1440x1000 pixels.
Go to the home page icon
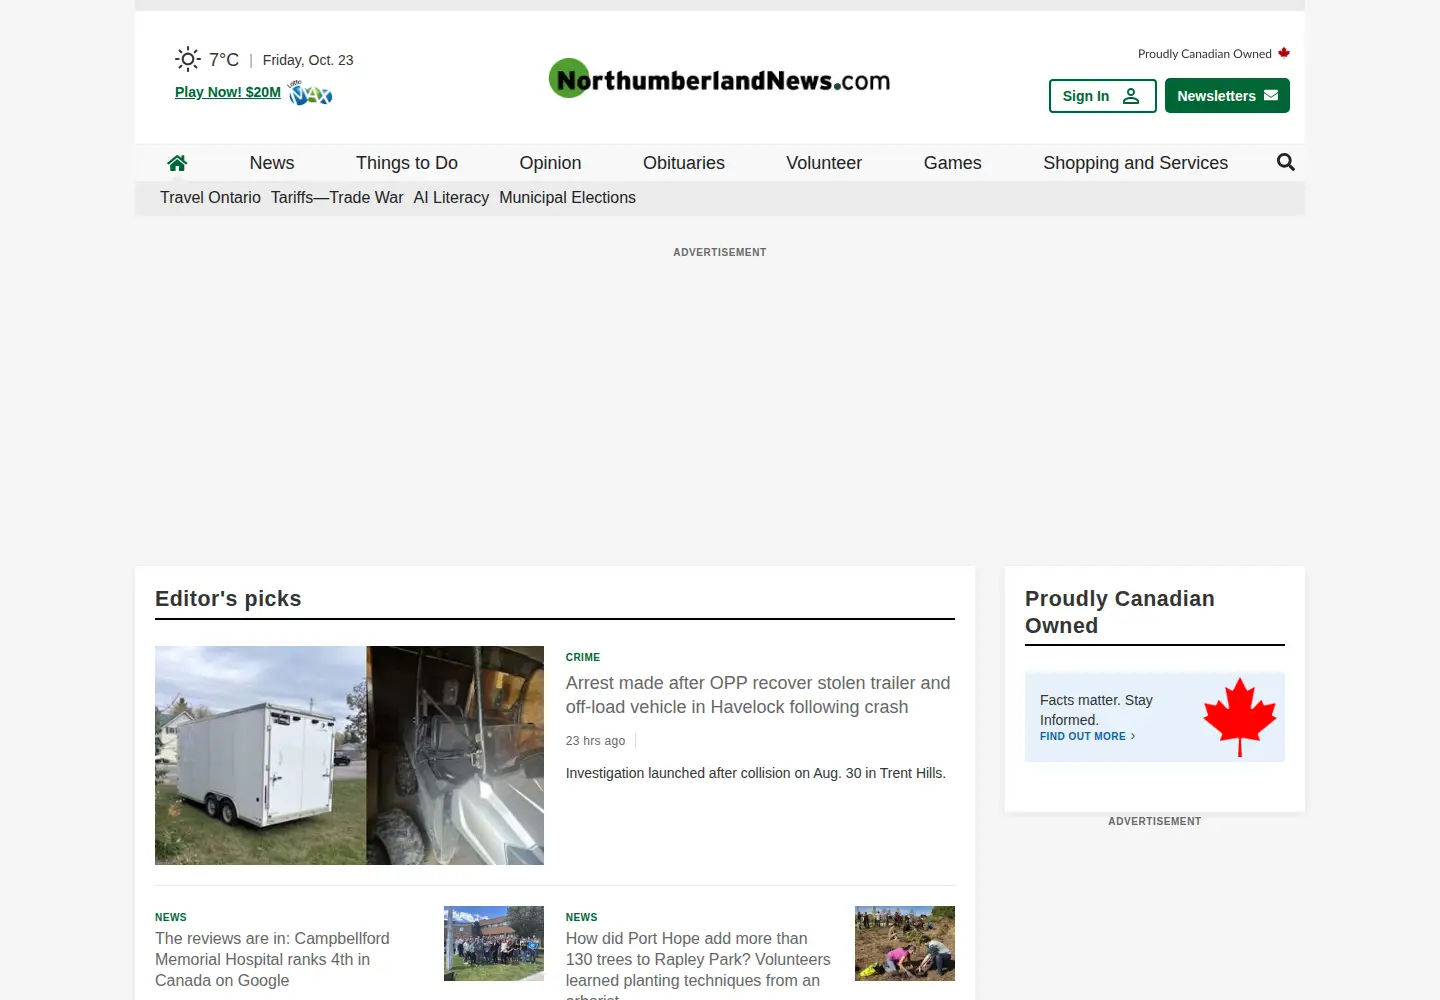coord(177,163)
